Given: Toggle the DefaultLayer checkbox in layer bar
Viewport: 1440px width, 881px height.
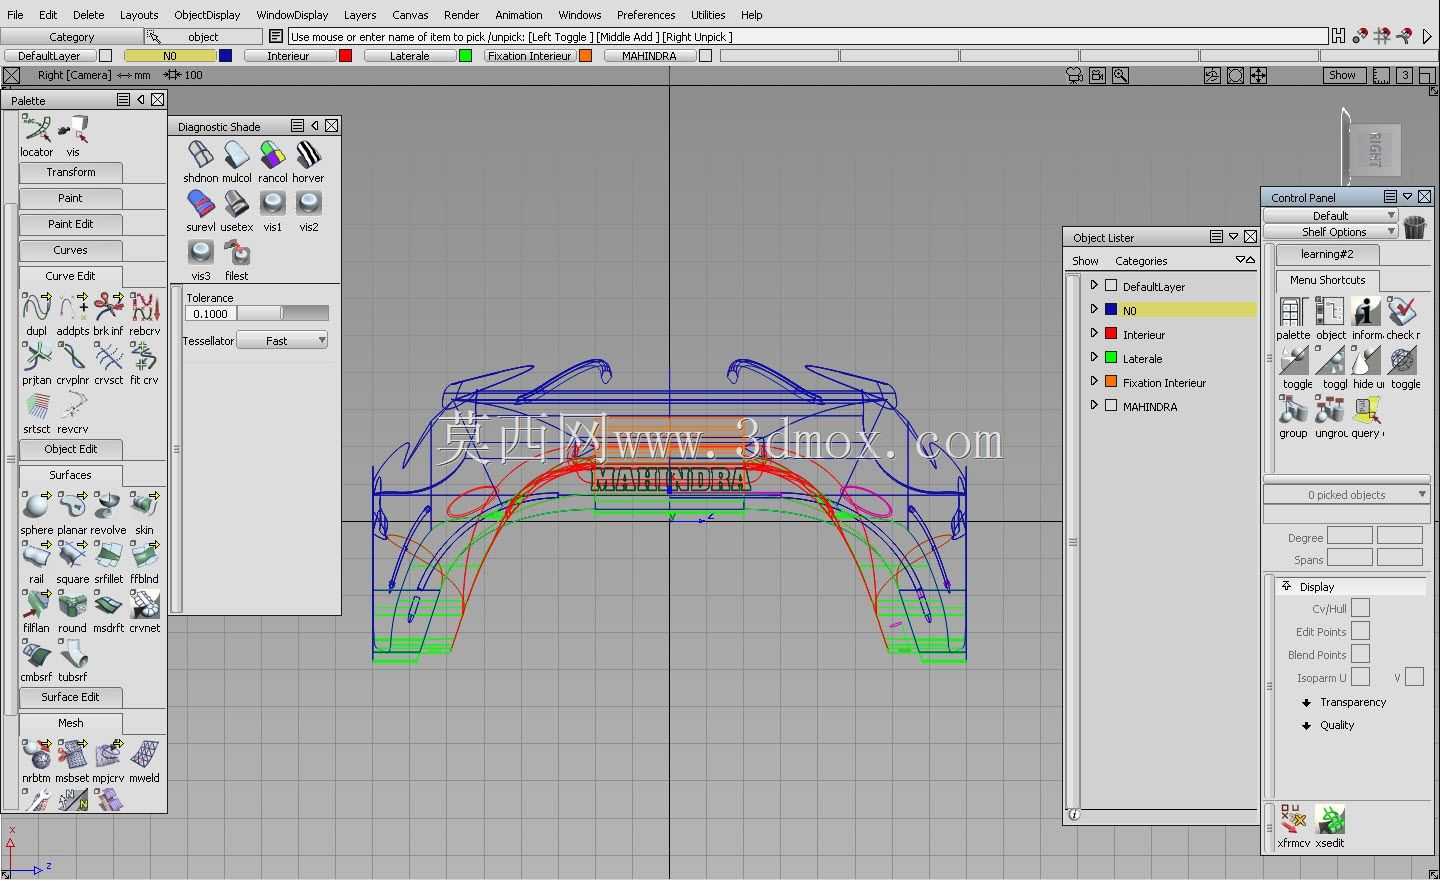Looking at the screenshot, I should pyautogui.click(x=105, y=56).
